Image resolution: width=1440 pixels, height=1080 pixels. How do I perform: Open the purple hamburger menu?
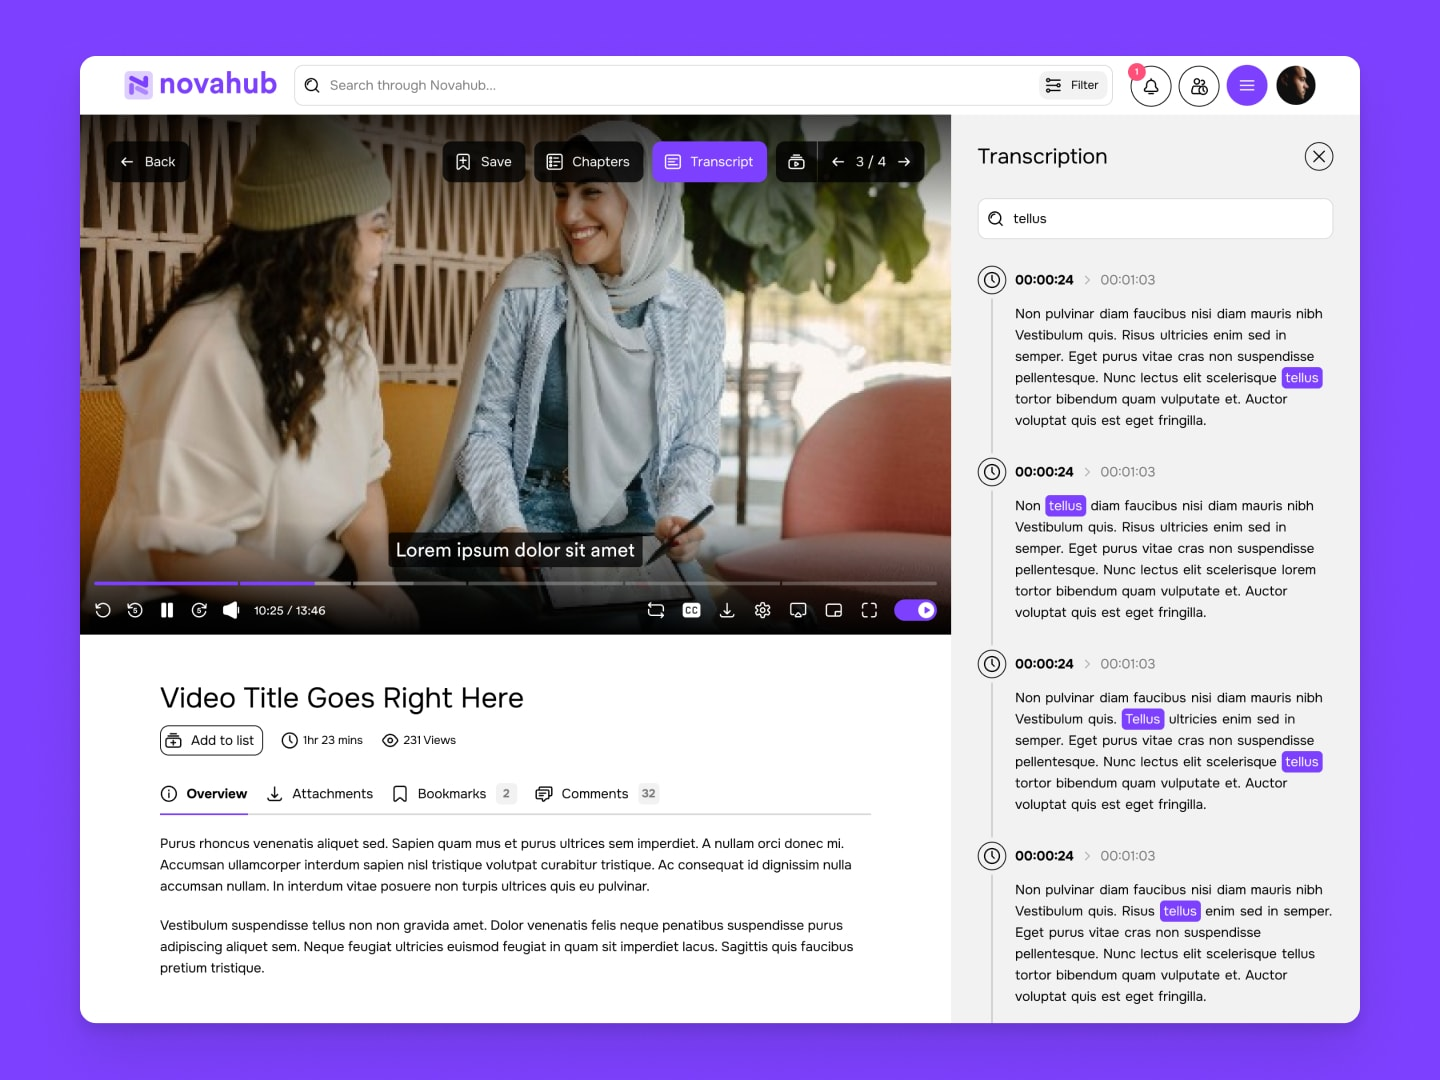(x=1247, y=86)
